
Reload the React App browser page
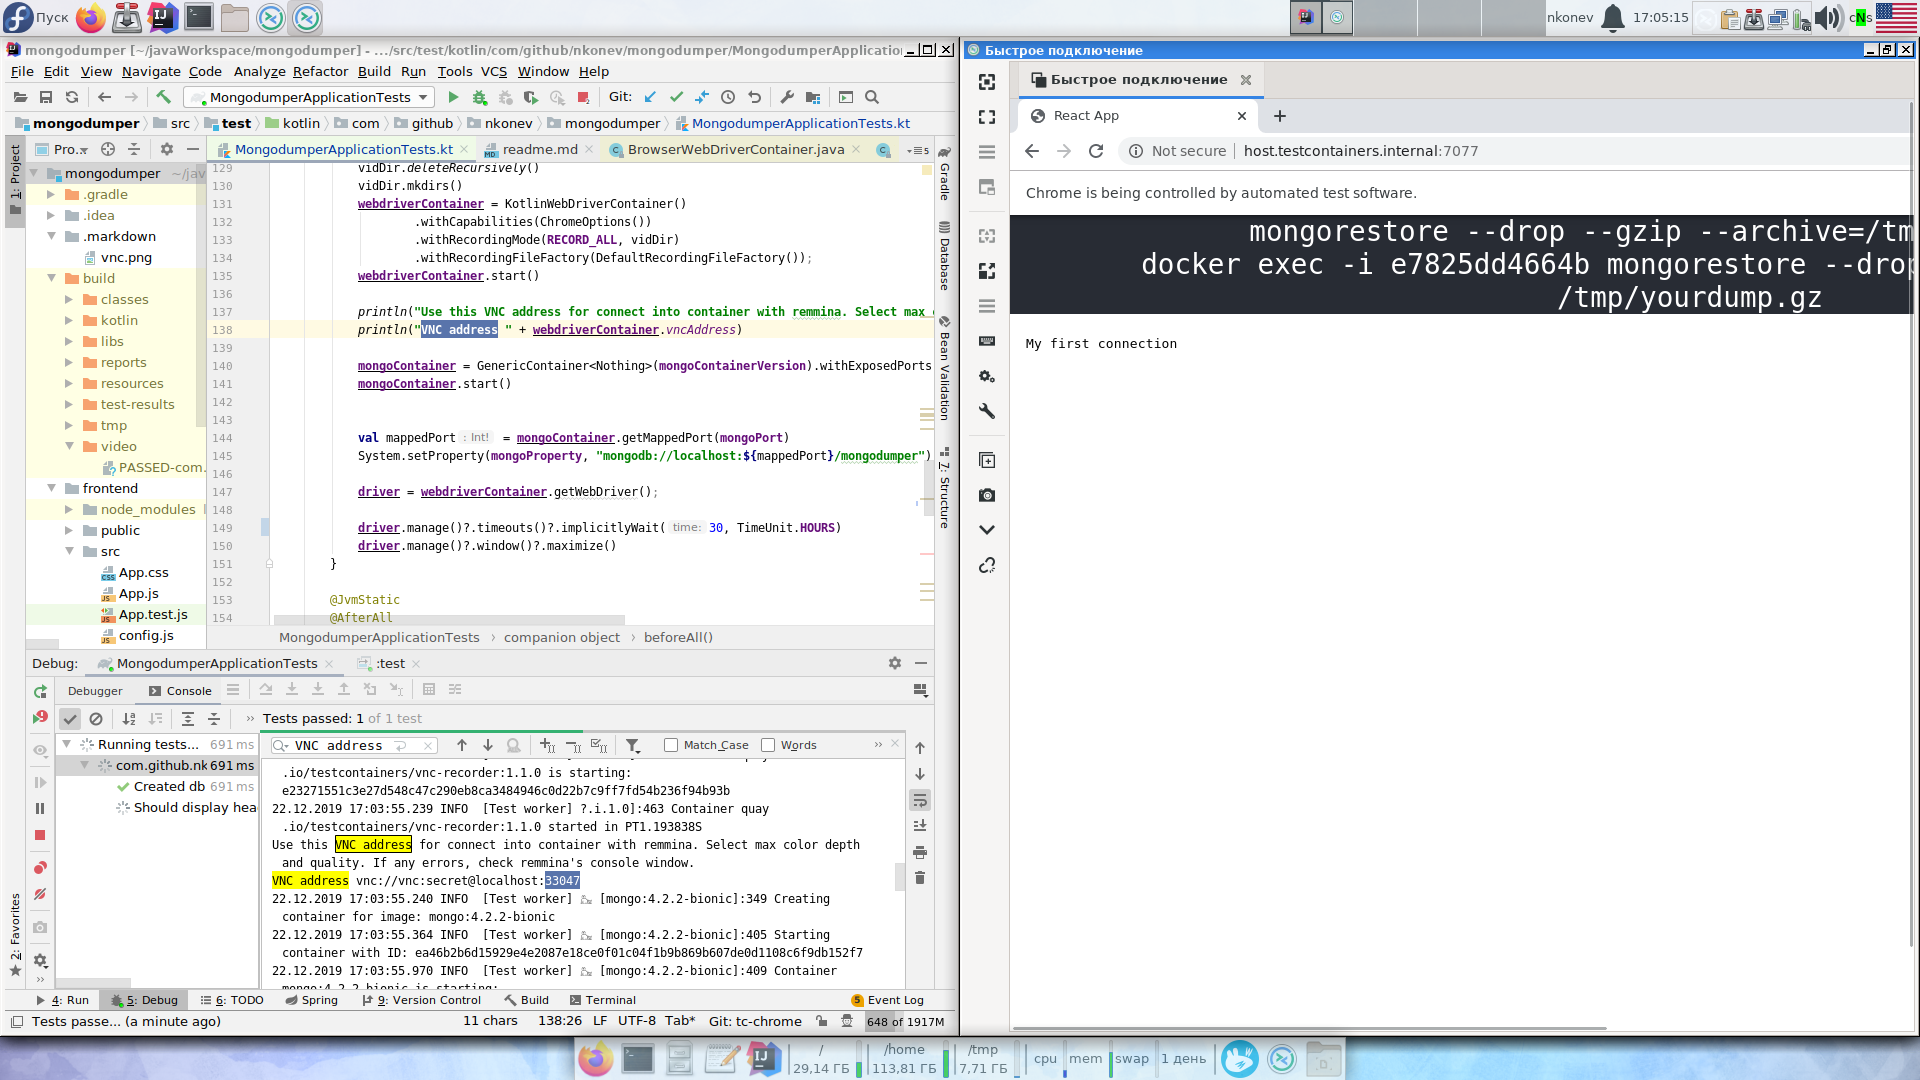1096,151
